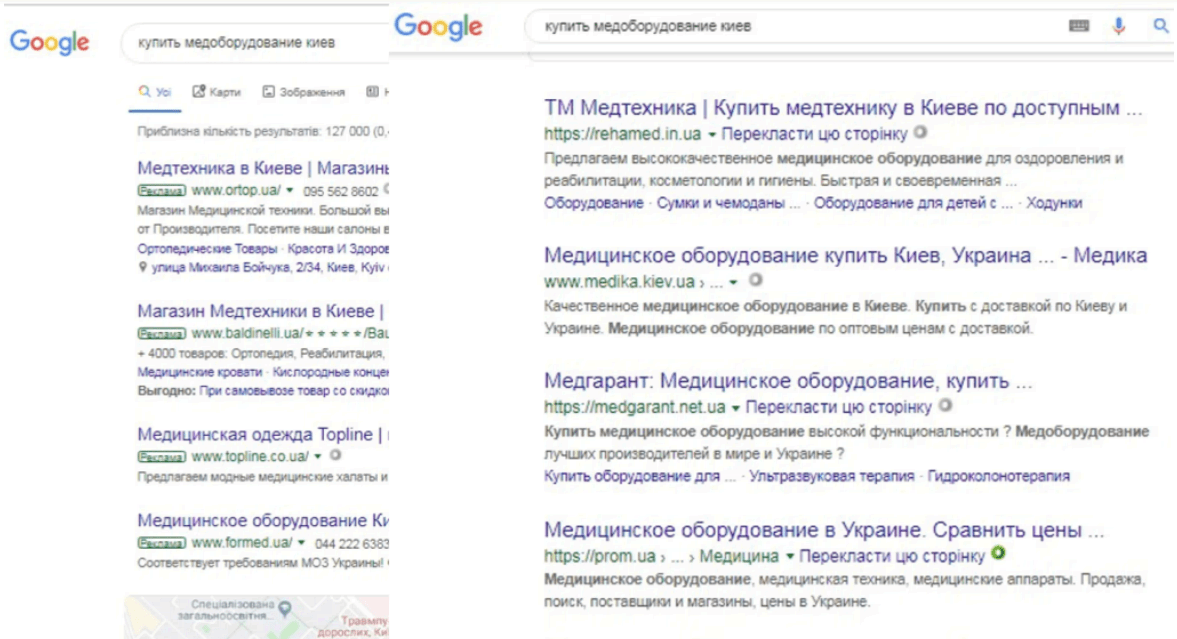Viewport: 1177px width, 639px height.
Task: Start voice search with microphone icon
Action: [x=1118, y=26]
